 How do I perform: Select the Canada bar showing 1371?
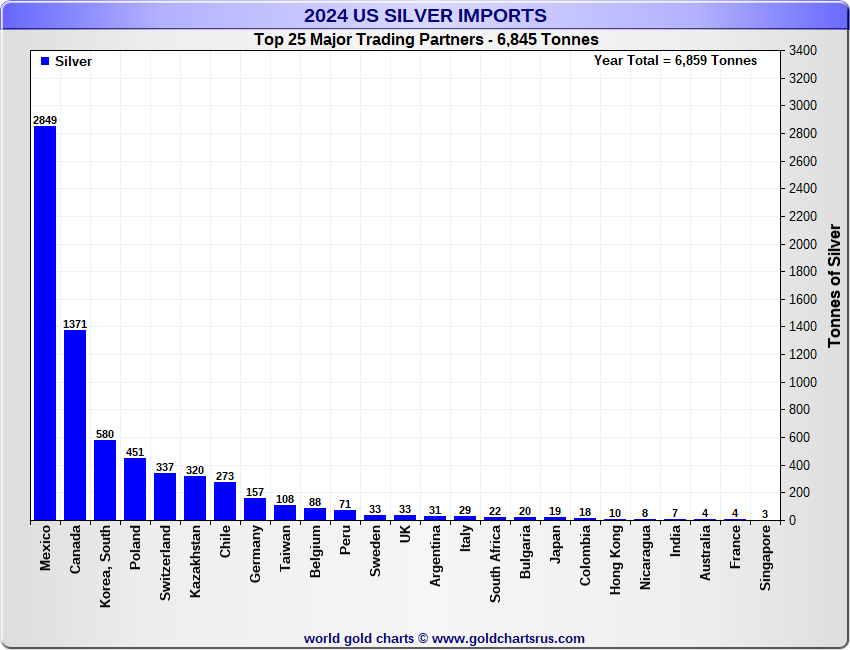[75, 425]
